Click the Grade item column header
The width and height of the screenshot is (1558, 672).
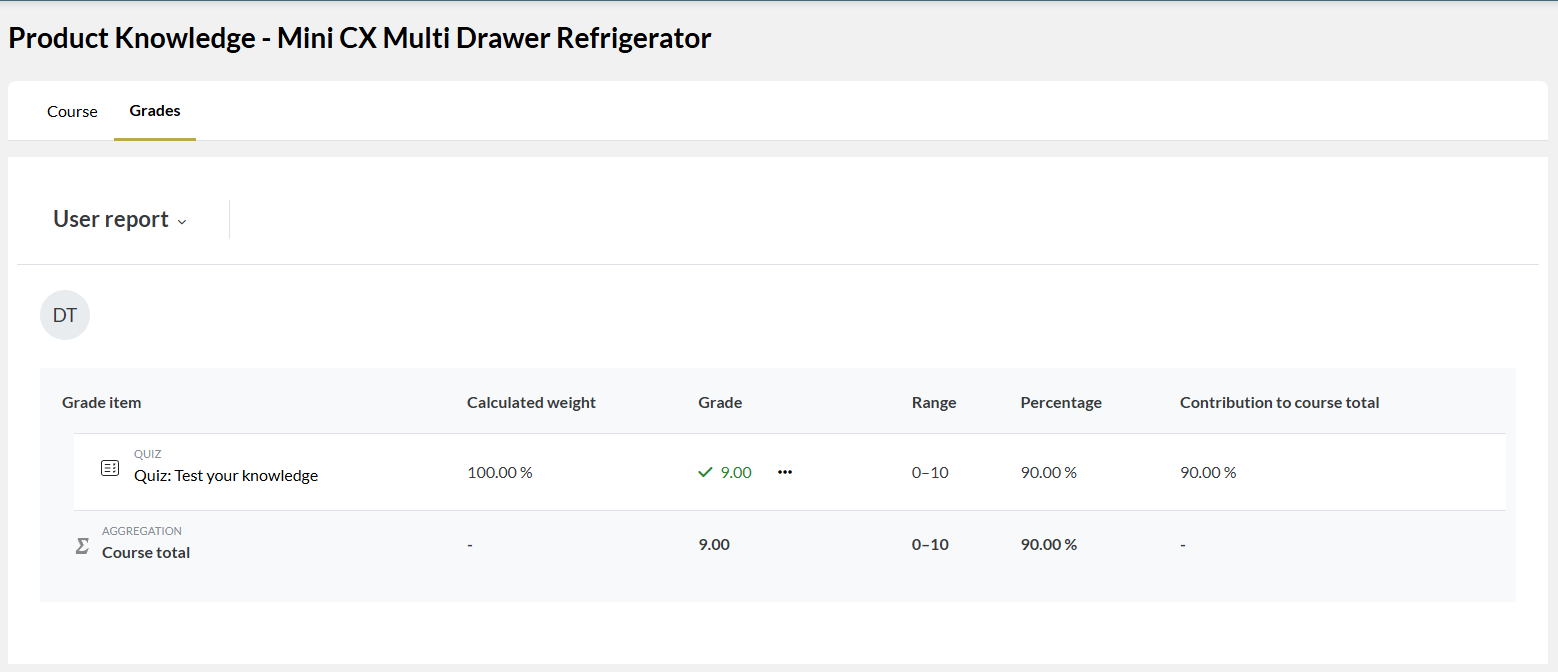point(102,403)
